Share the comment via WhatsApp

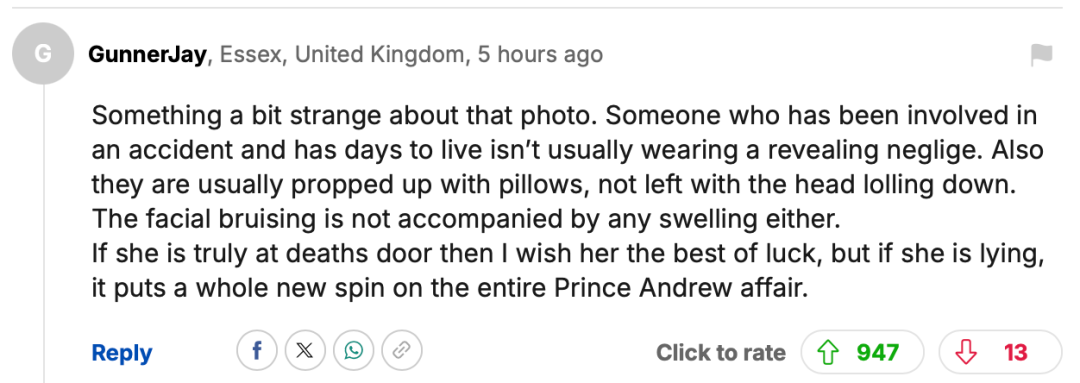(353, 351)
